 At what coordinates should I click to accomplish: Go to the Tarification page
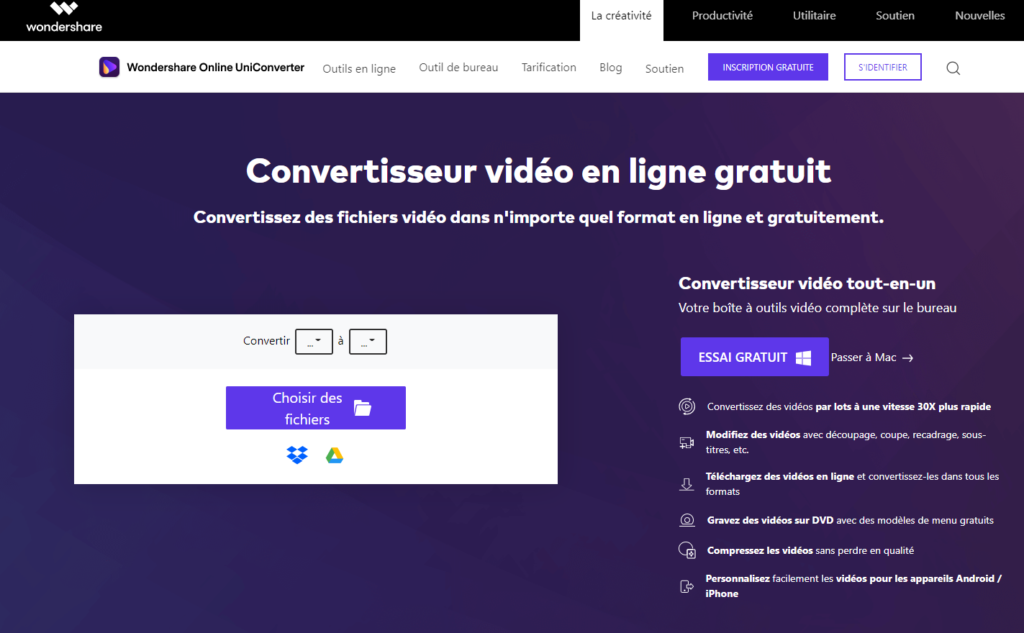click(549, 67)
